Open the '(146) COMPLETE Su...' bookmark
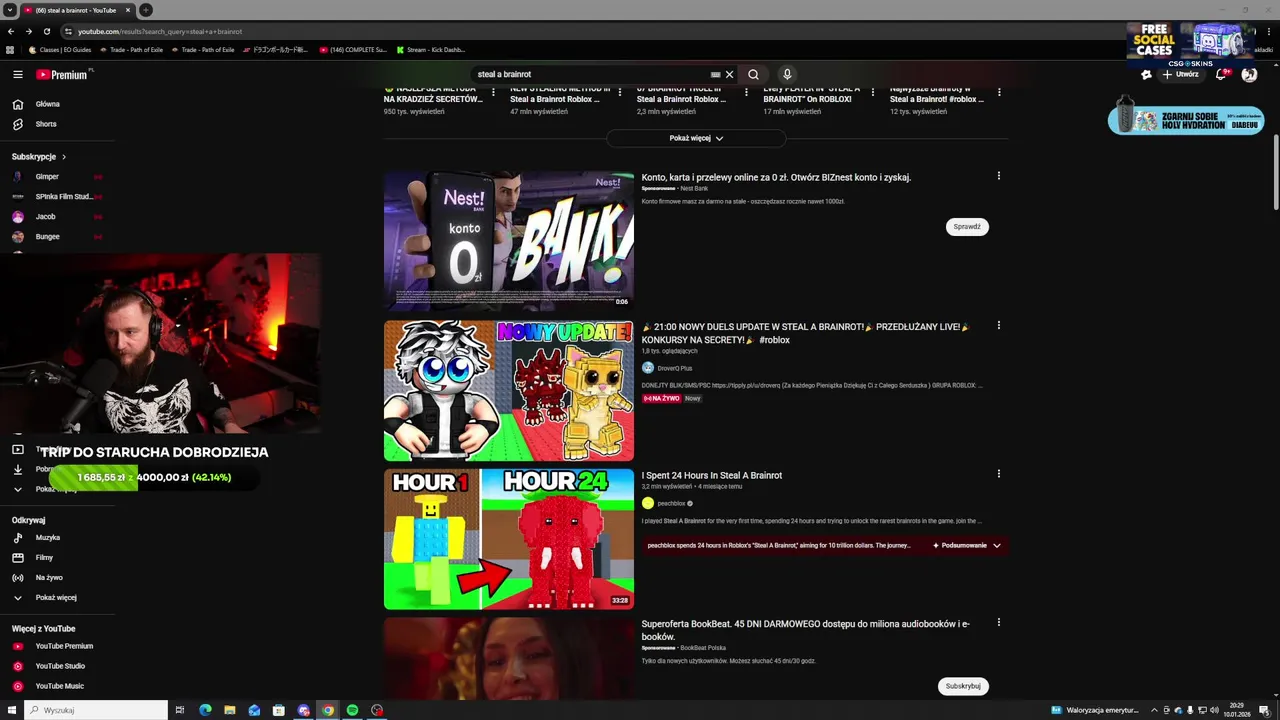The image size is (1280, 720). coord(353,49)
